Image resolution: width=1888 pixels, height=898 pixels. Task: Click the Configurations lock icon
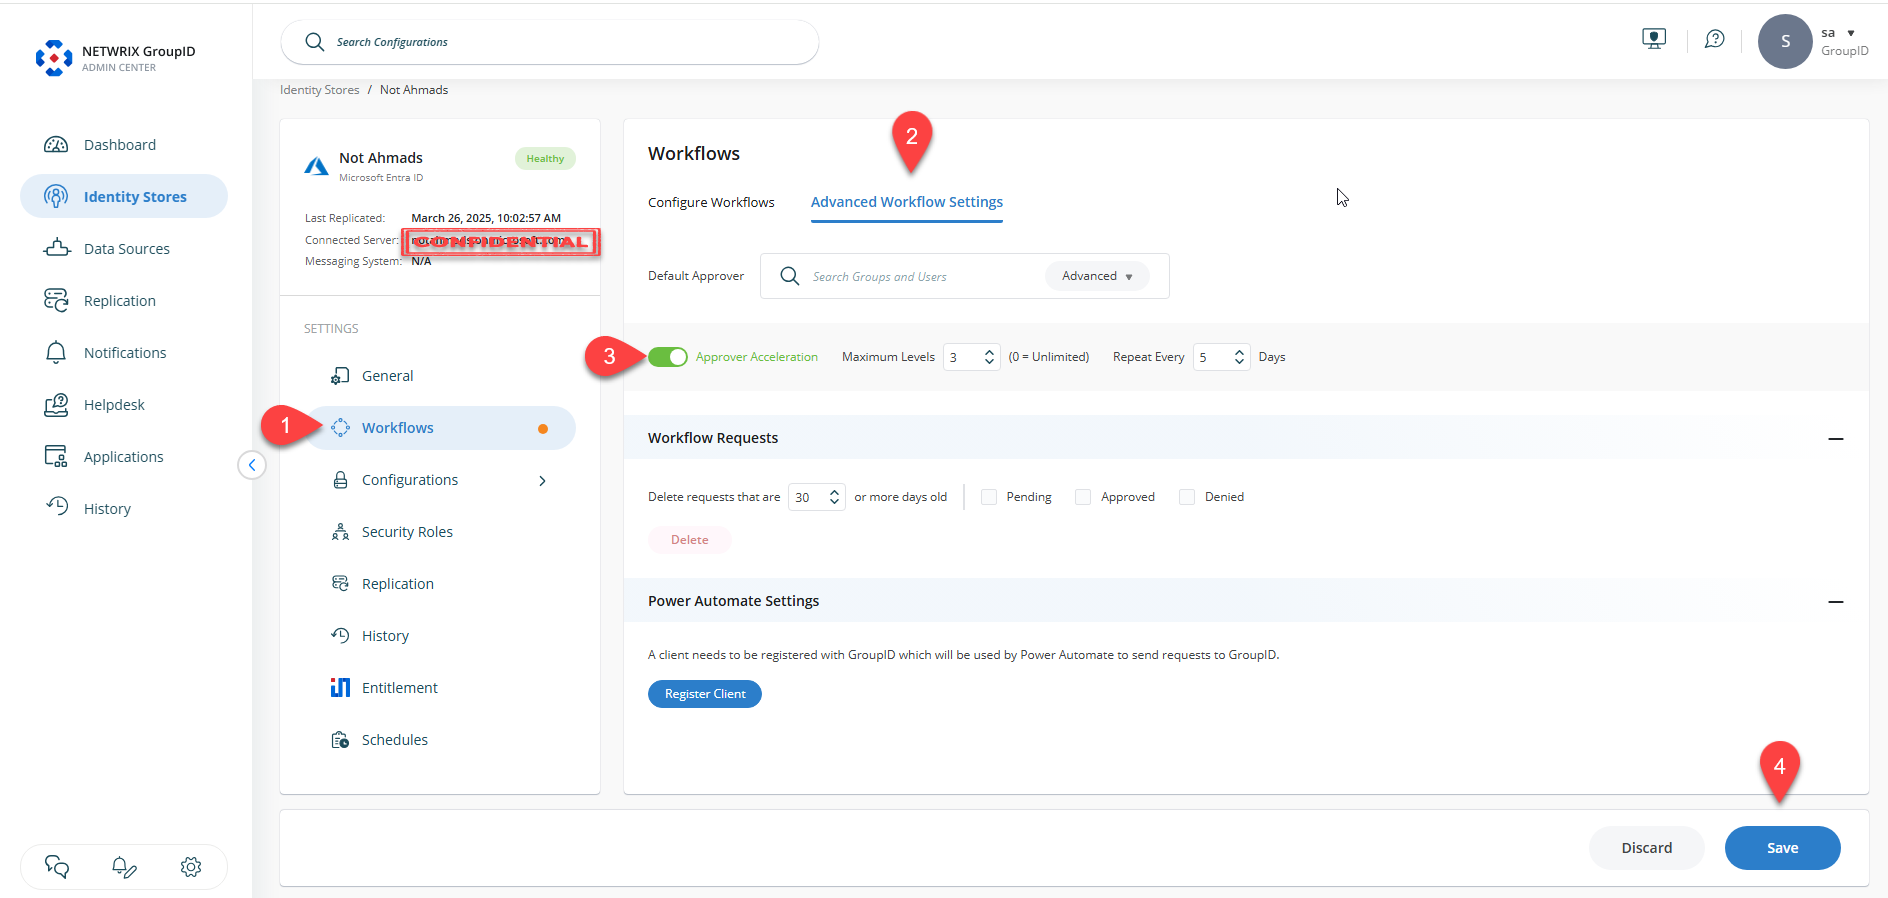click(x=340, y=480)
